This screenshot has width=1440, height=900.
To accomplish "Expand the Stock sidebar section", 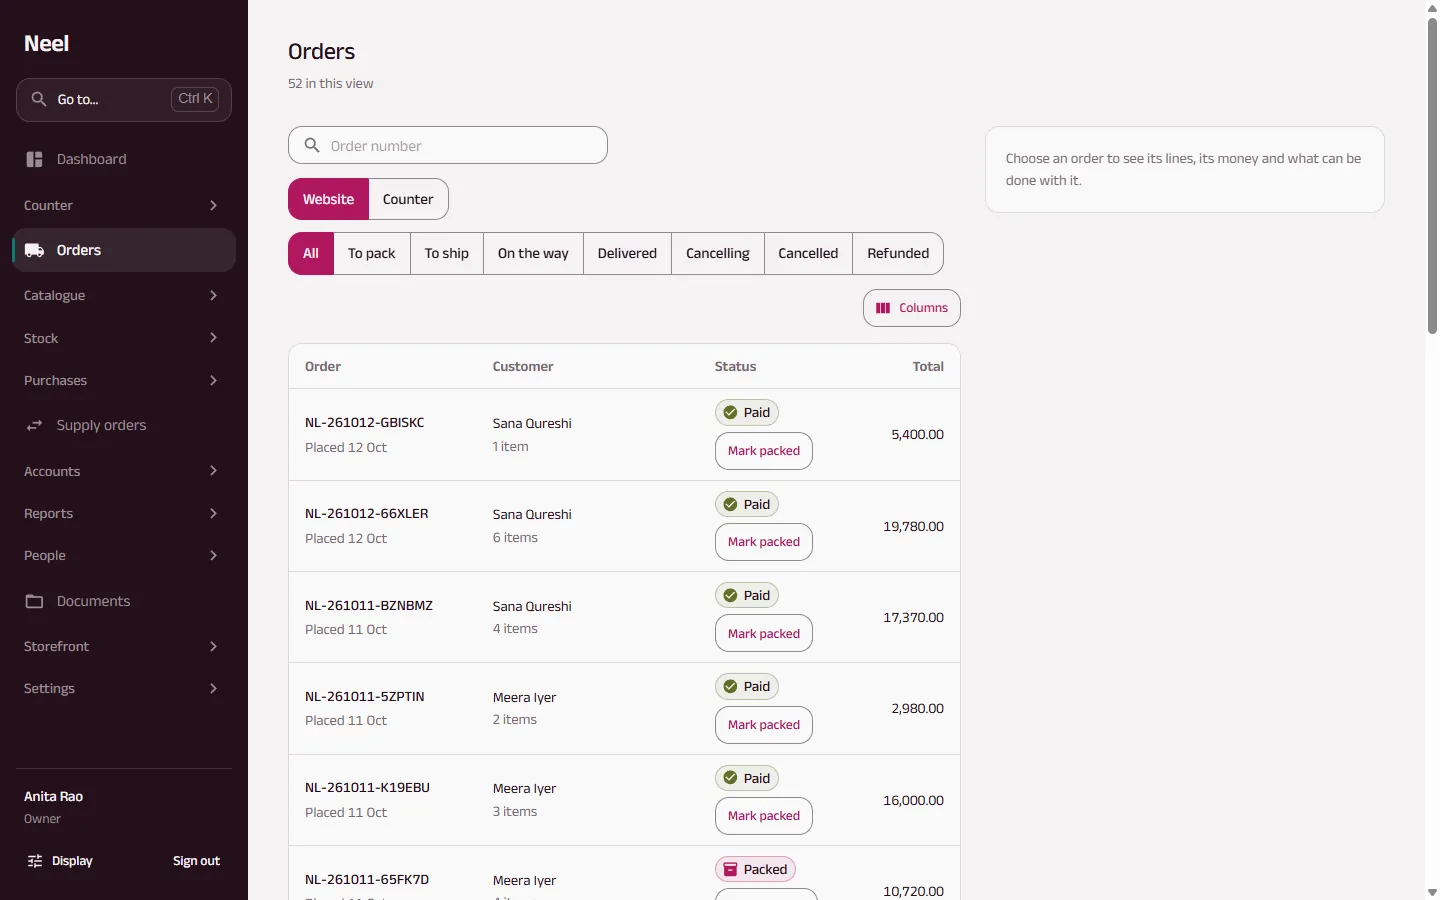I will pos(124,338).
